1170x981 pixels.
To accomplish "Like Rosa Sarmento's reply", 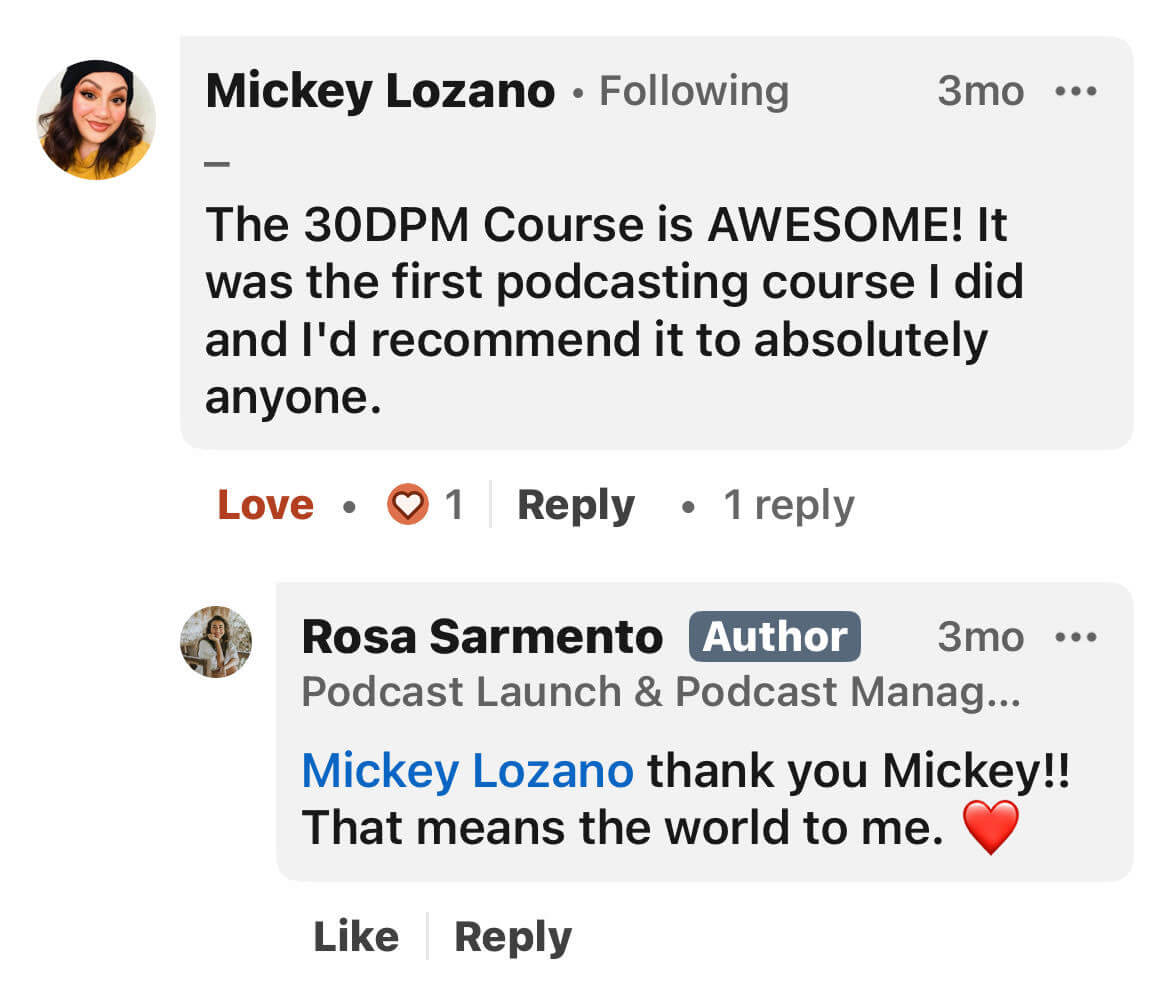I will coord(356,937).
